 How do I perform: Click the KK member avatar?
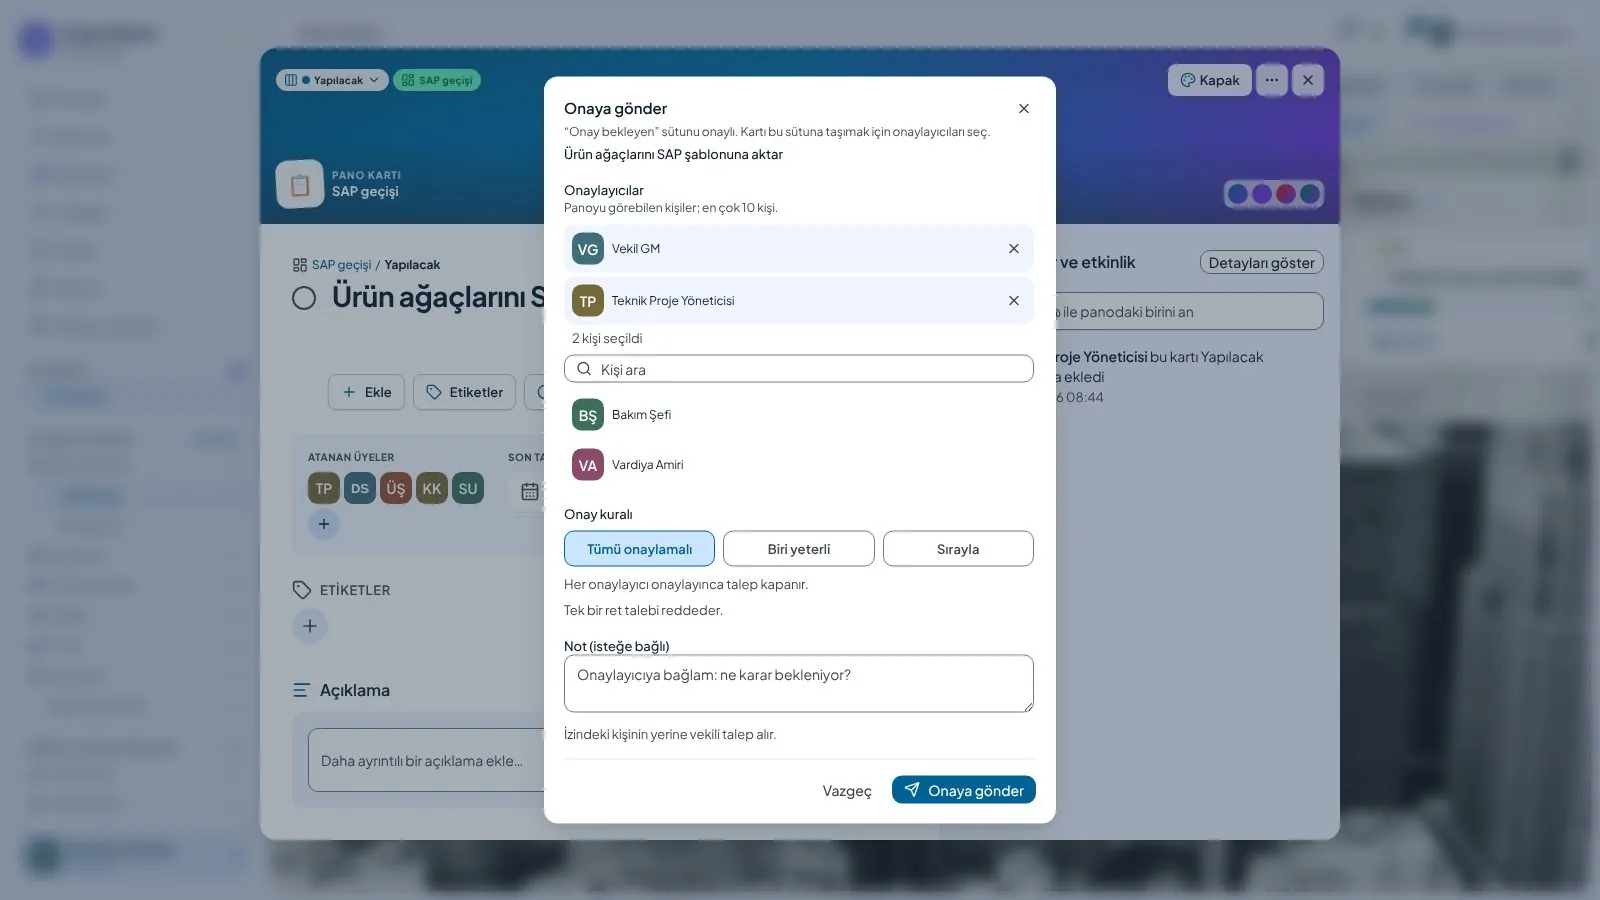(x=432, y=489)
